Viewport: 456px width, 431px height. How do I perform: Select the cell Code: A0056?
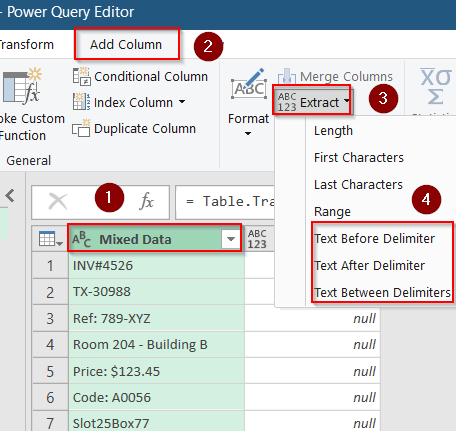156,397
